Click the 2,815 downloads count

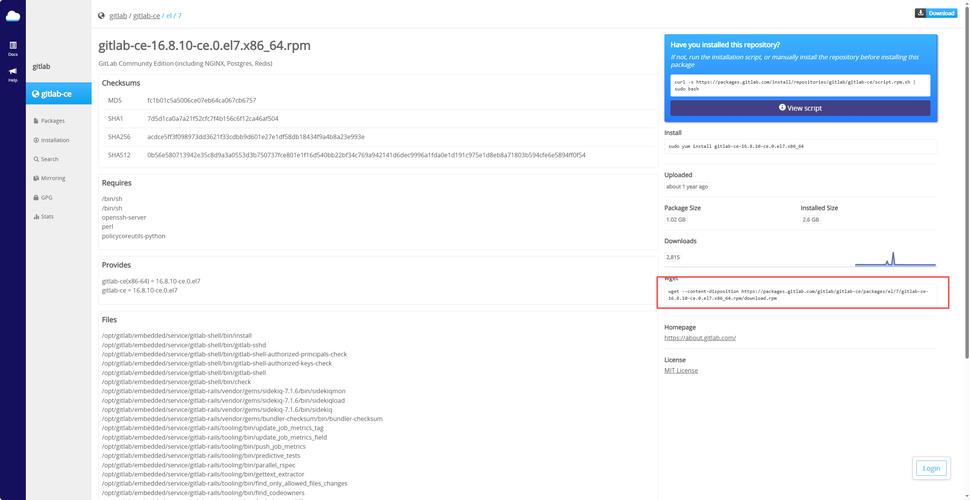(x=673, y=256)
